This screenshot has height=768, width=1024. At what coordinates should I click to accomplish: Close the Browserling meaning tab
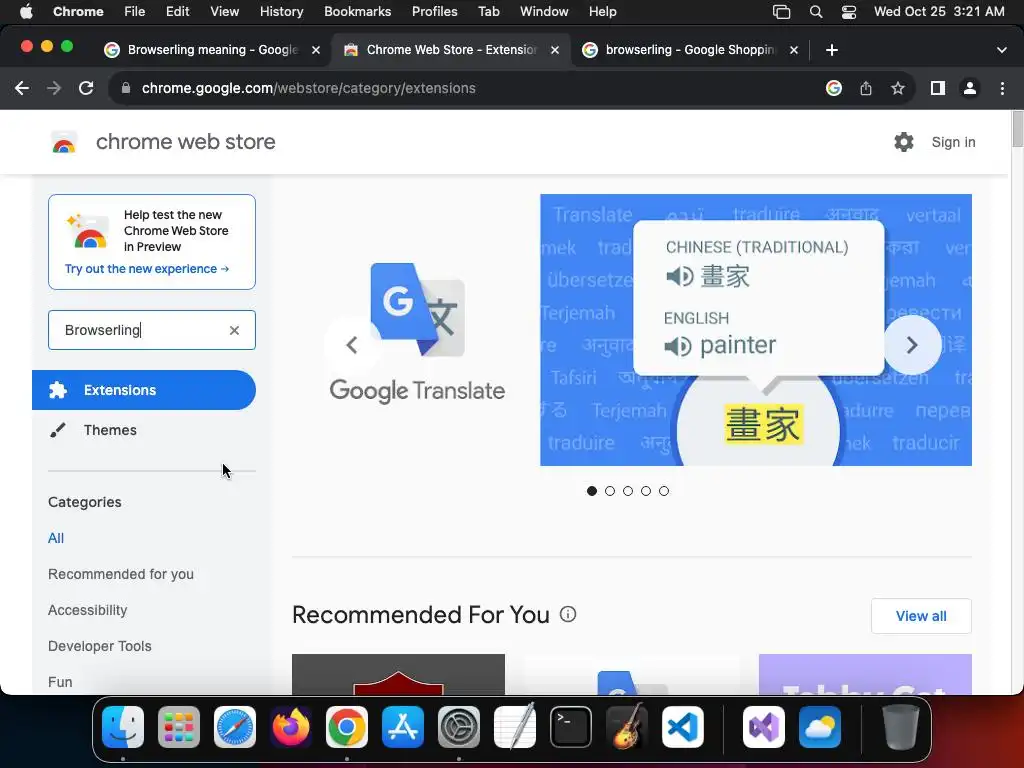coord(316,50)
